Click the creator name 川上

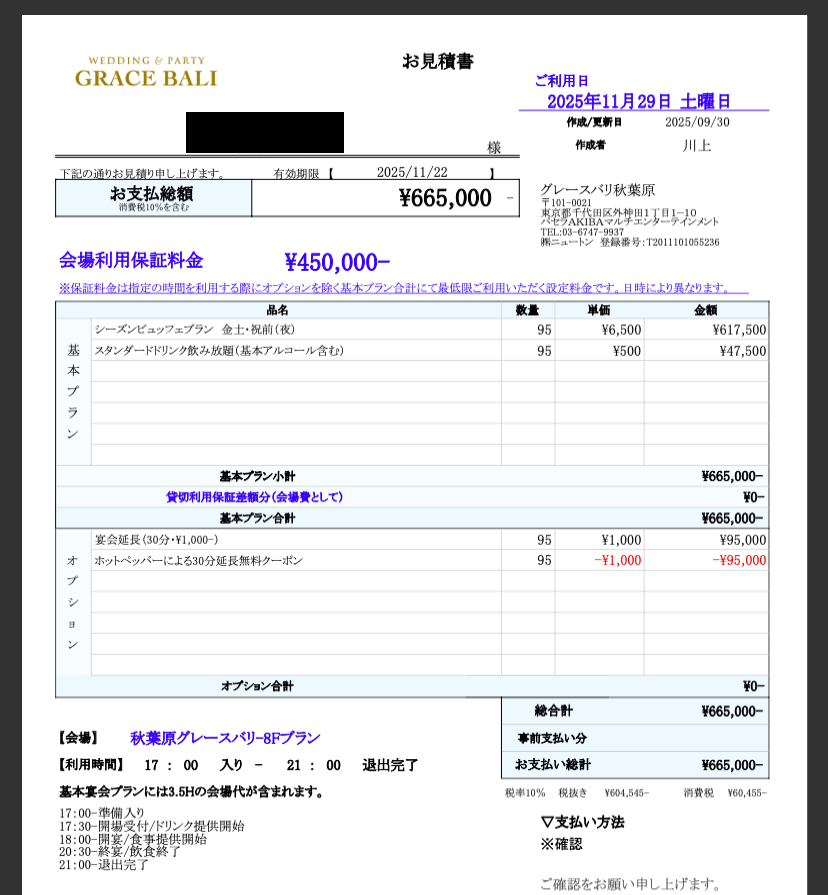coord(696,146)
